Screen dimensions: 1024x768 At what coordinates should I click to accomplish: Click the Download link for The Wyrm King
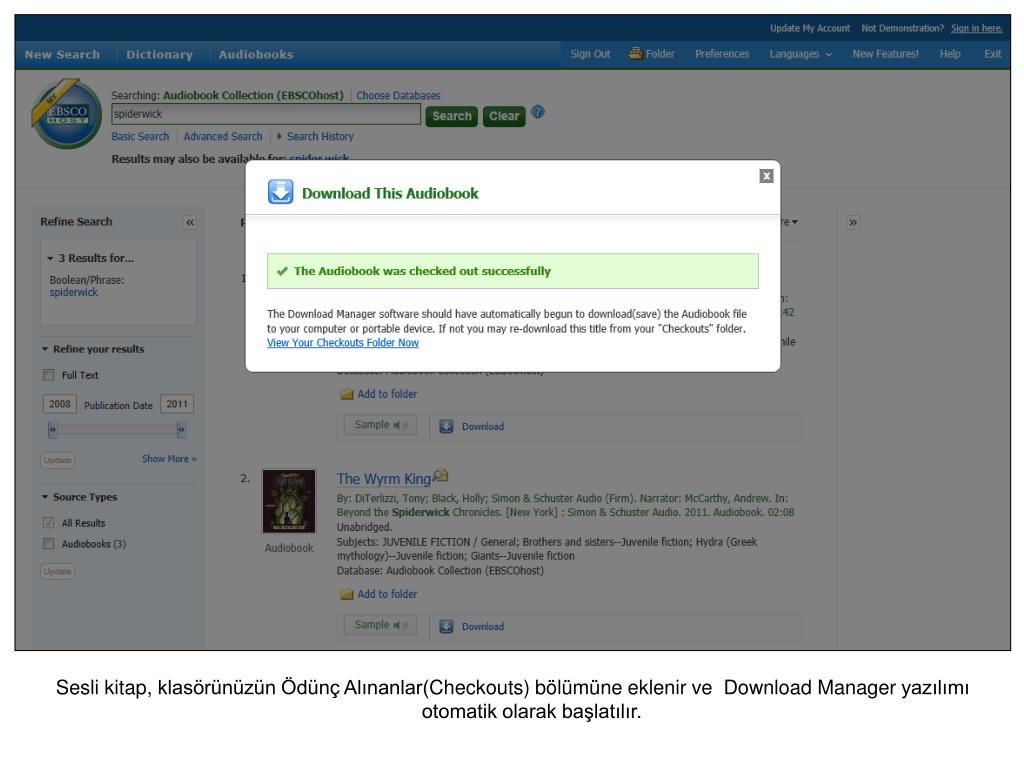click(483, 627)
